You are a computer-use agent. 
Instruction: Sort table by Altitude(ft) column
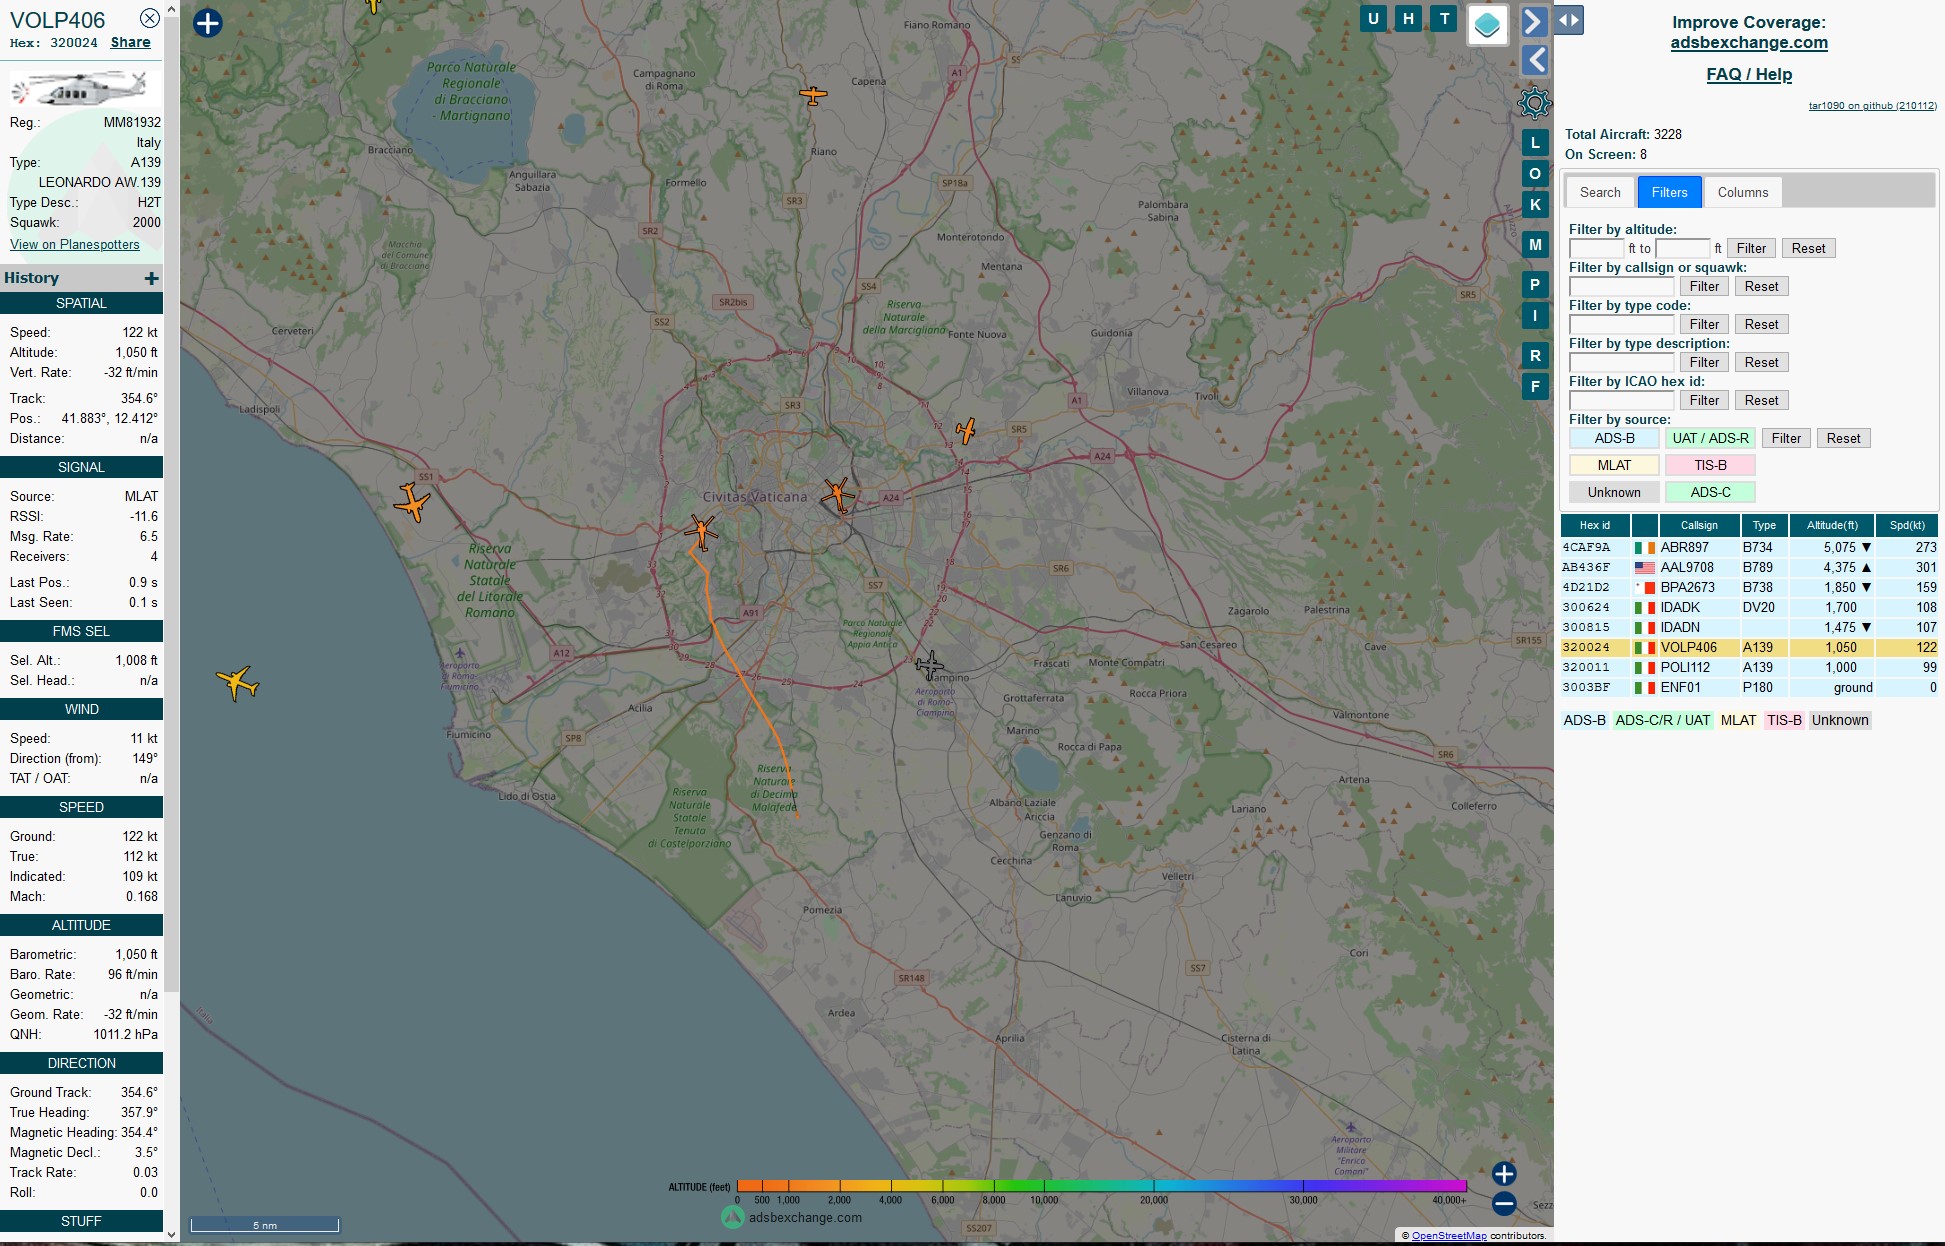click(x=1832, y=525)
